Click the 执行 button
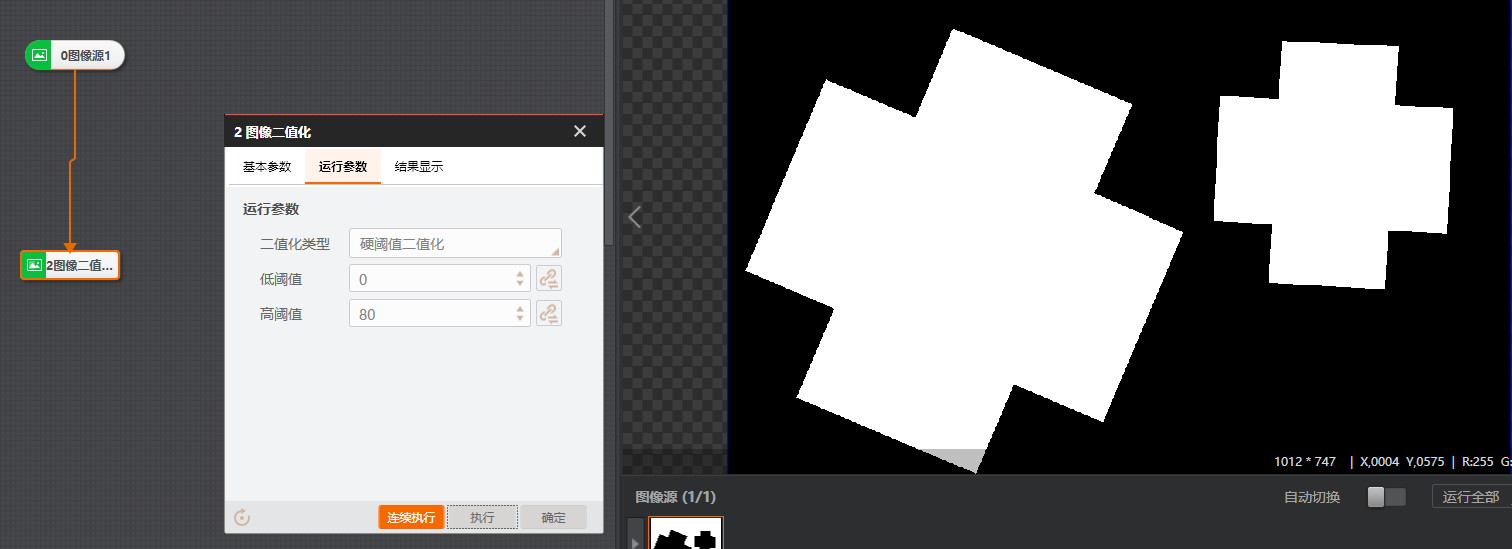Image resolution: width=1512 pixels, height=549 pixels. [482, 517]
